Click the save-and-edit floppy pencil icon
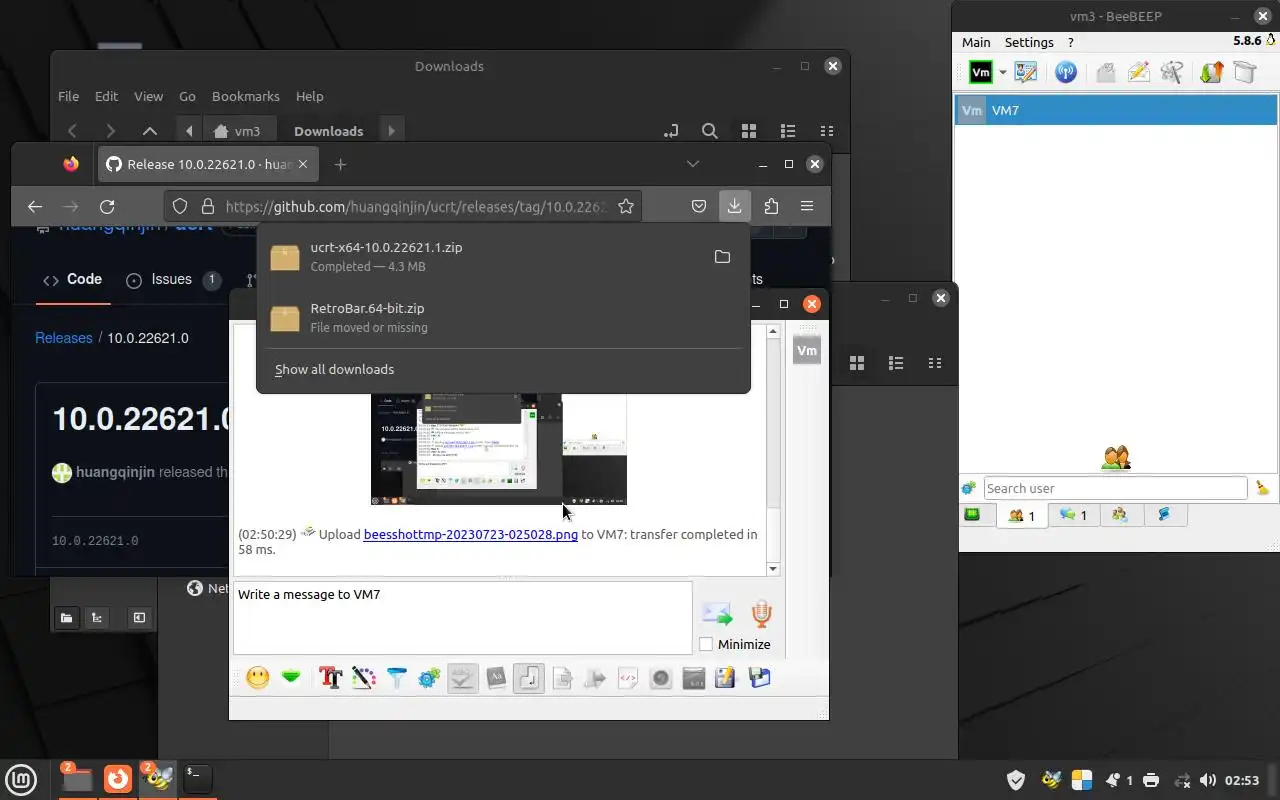Viewport: 1280px width, 800px height. coord(726,678)
